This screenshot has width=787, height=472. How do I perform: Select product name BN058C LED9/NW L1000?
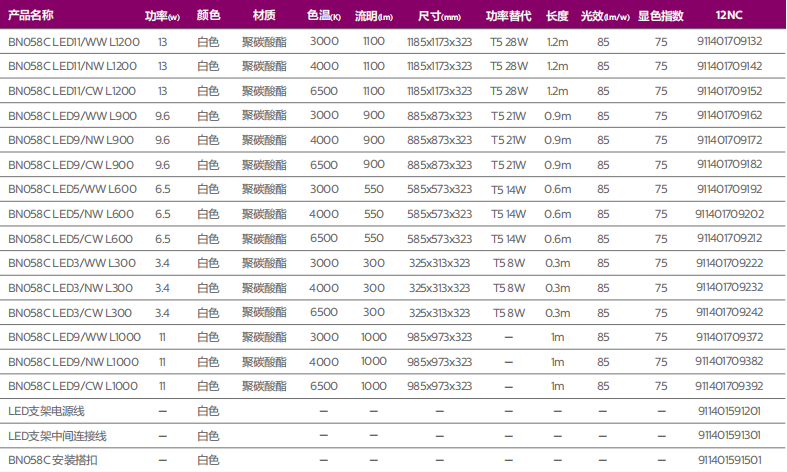(x=73, y=362)
